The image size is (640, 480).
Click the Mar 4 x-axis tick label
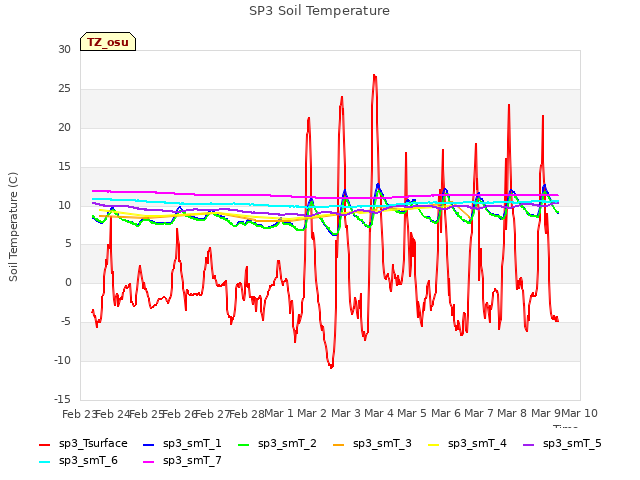point(379,413)
